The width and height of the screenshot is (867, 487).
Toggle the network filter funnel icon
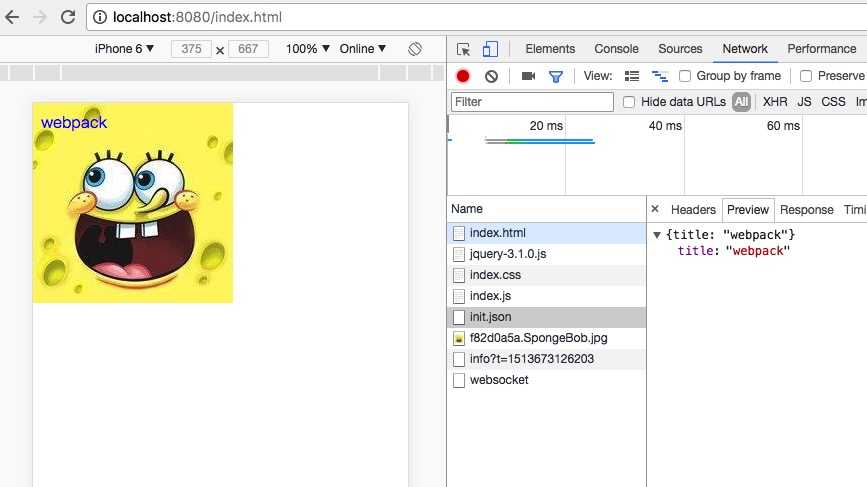[x=556, y=76]
